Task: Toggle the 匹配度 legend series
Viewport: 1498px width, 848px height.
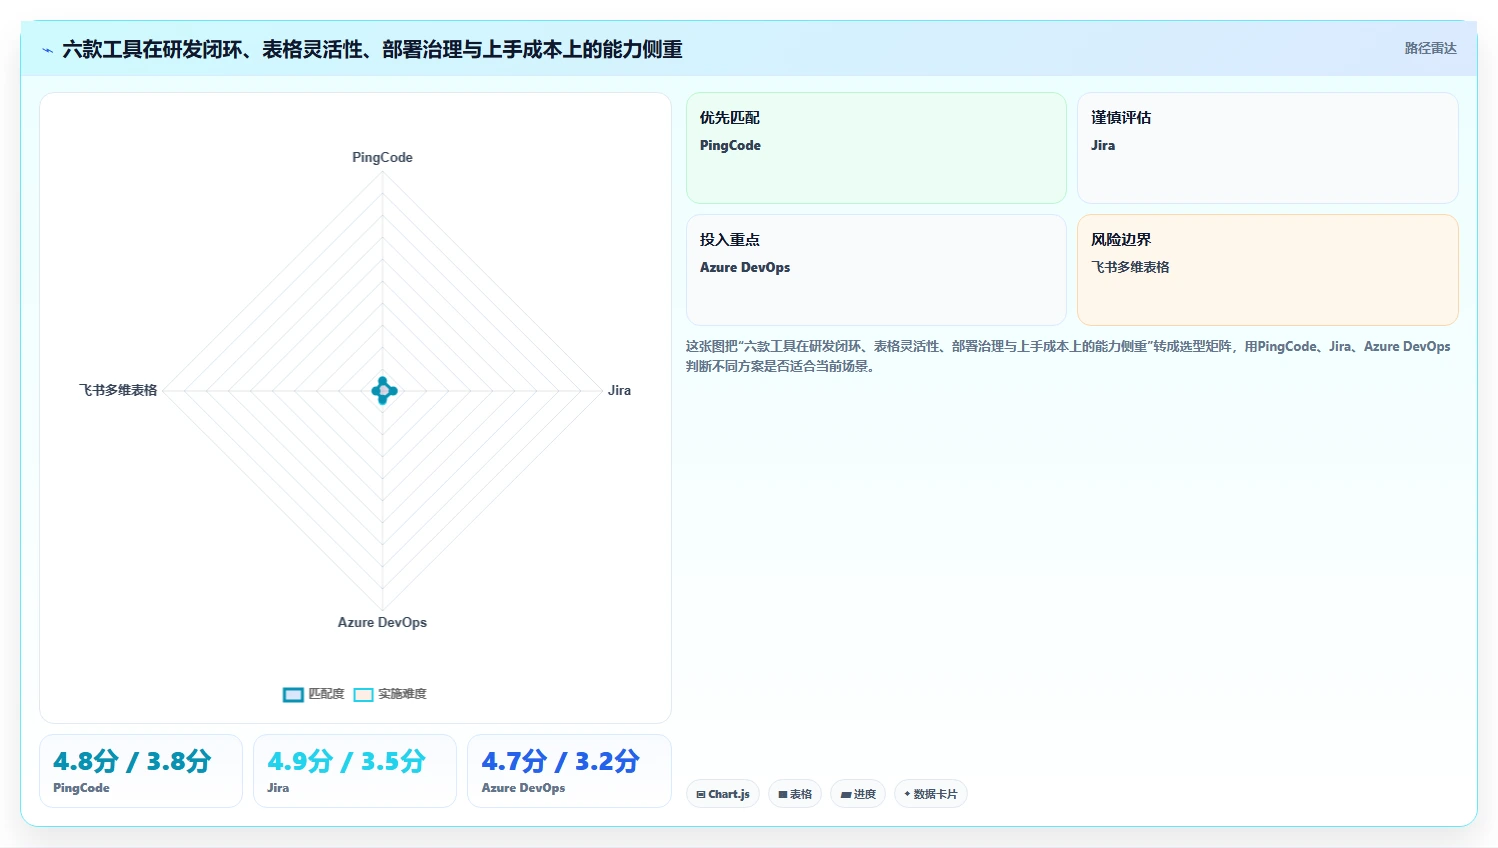Action: point(313,694)
